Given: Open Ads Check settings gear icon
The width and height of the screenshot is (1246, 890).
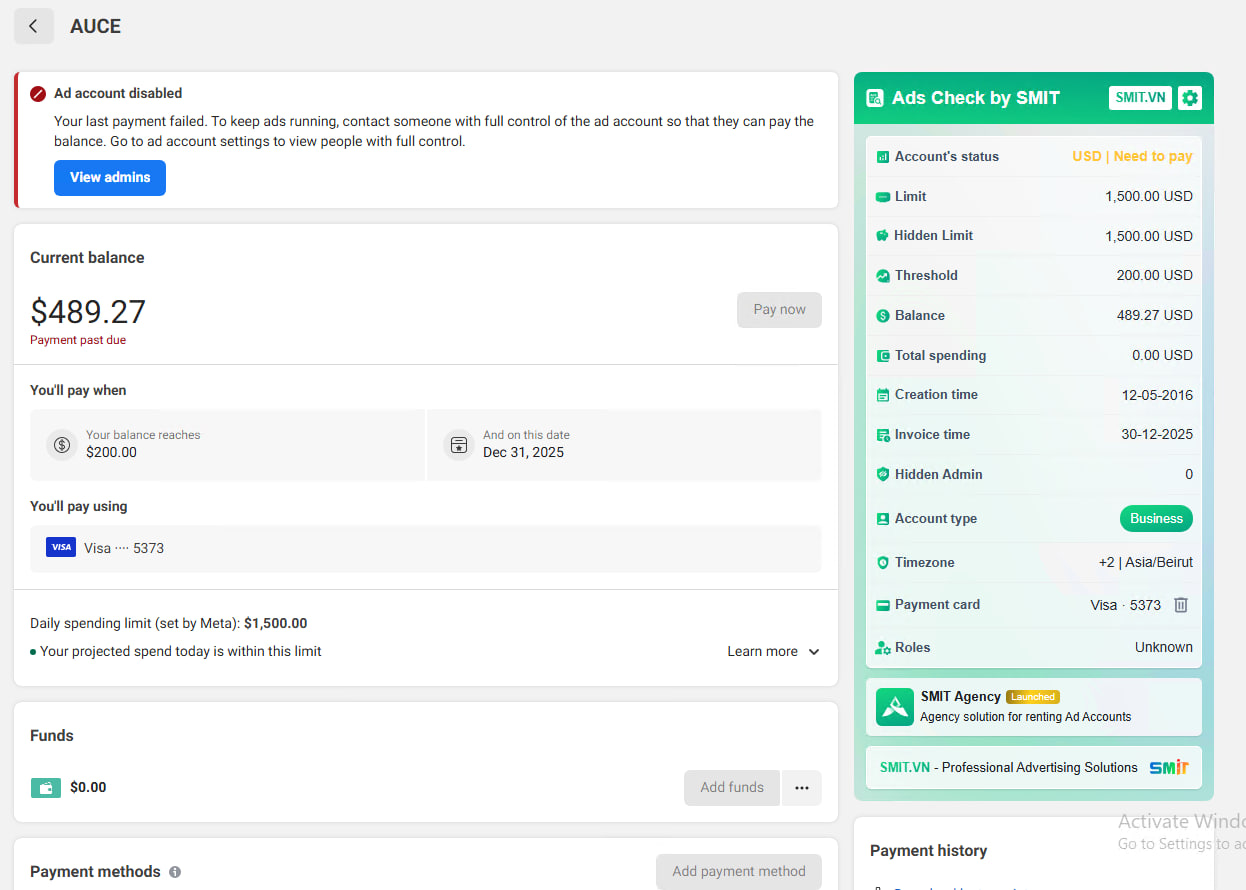Looking at the screenshot, I should [1189, 98].
